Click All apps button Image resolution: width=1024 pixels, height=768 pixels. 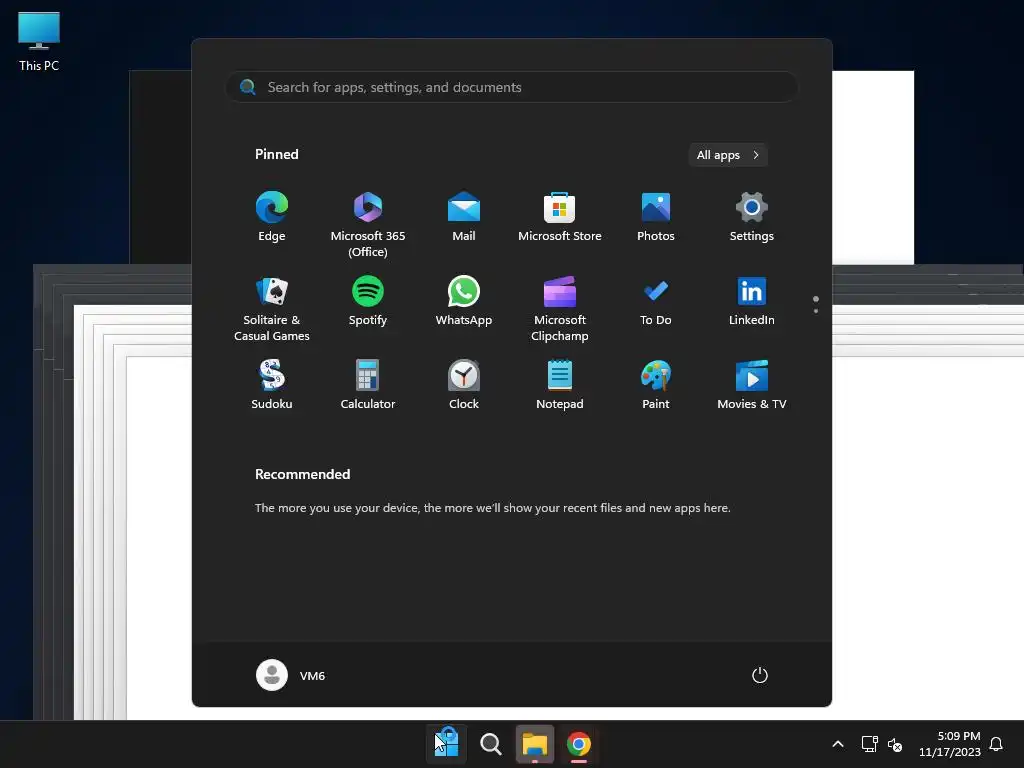pyautogui.click(x=728, y=155)
